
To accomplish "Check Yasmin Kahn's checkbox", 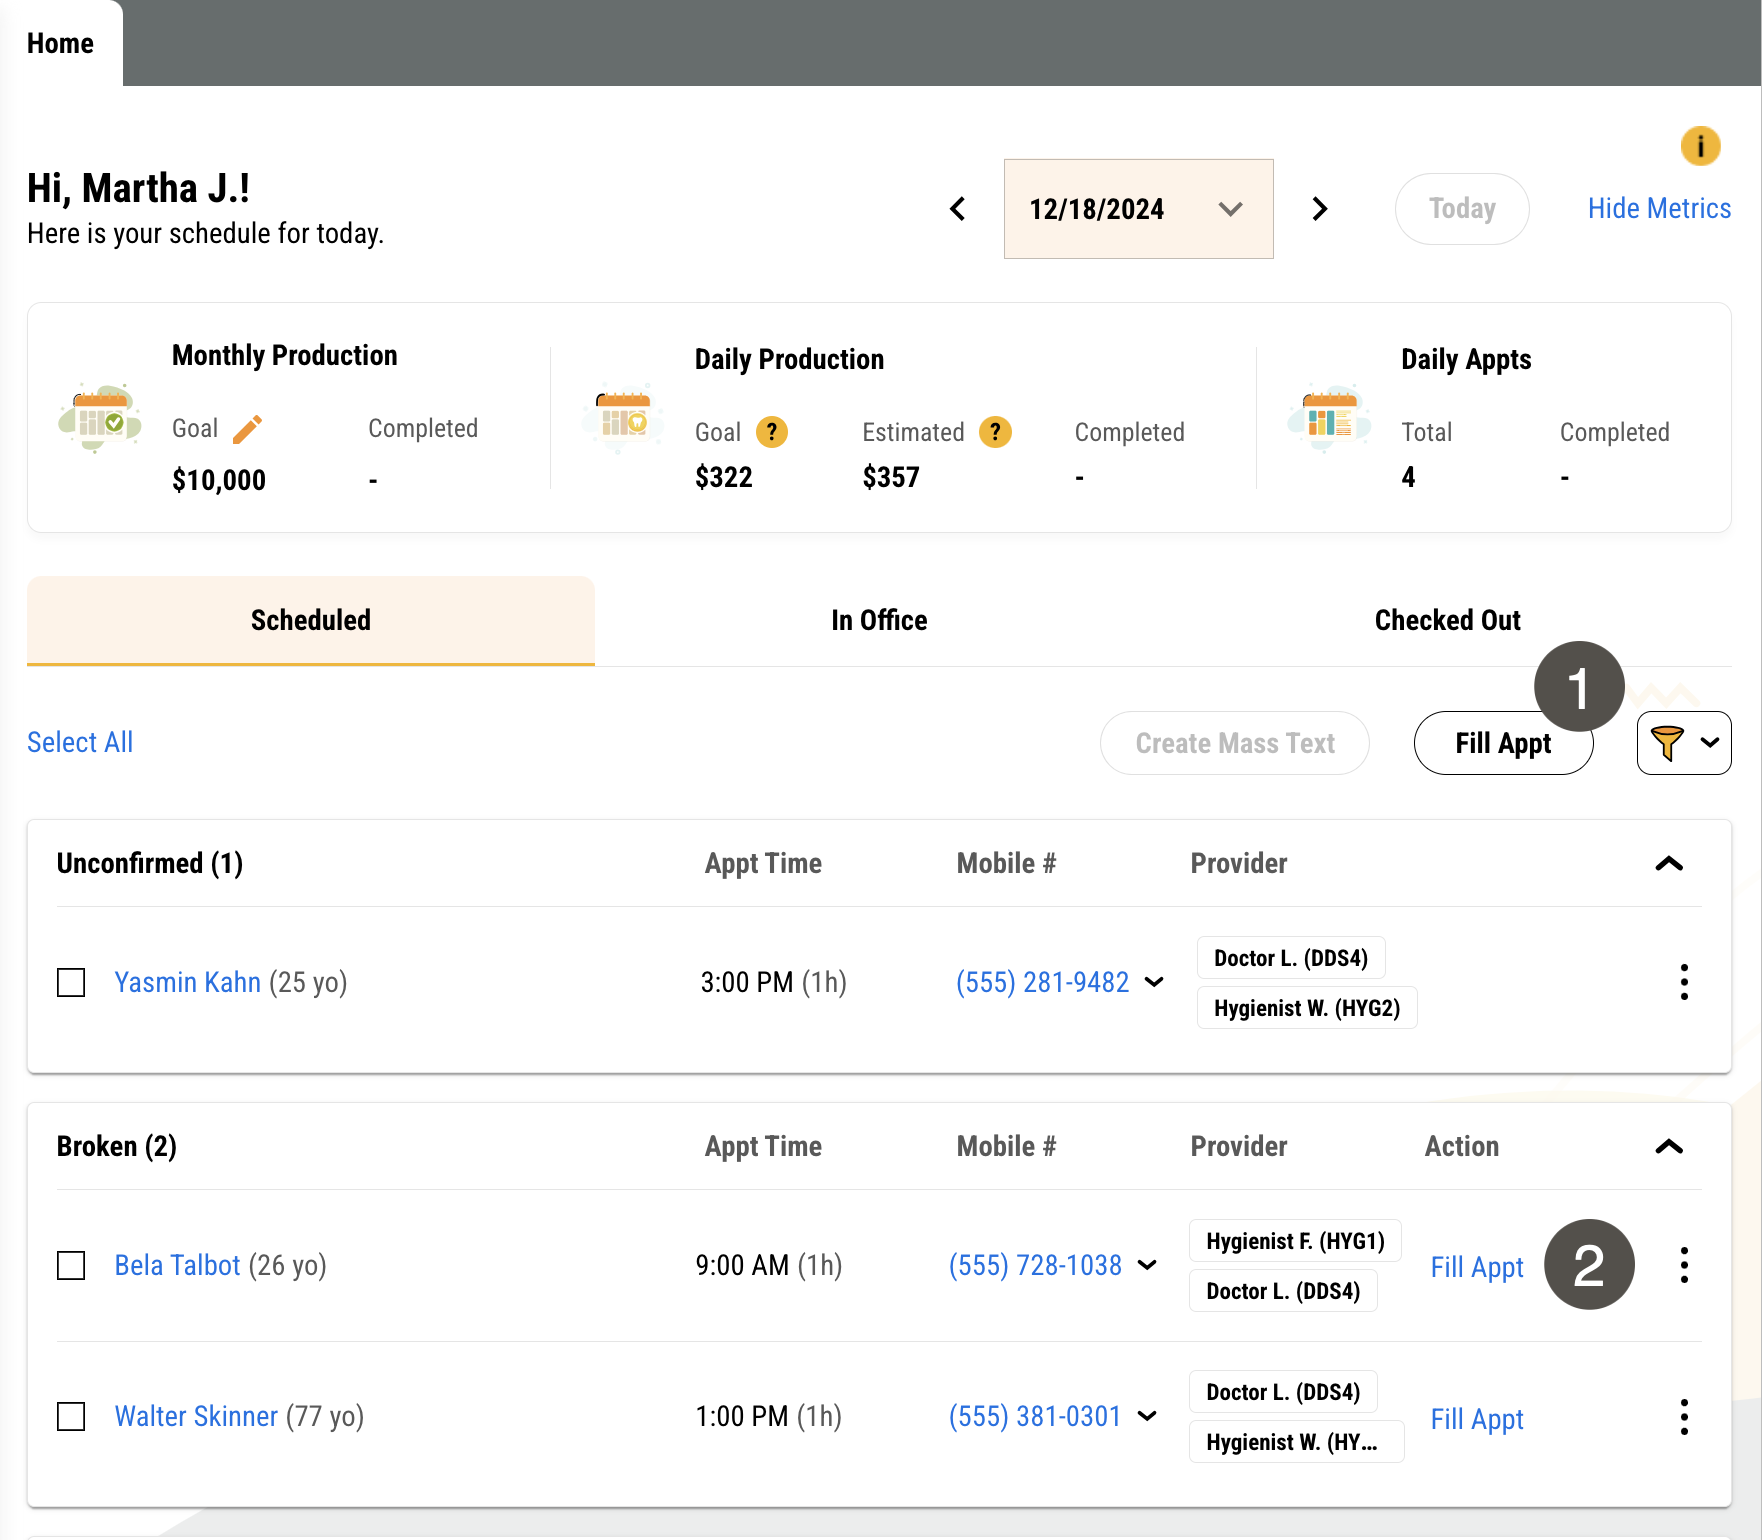I will point(71,982).
